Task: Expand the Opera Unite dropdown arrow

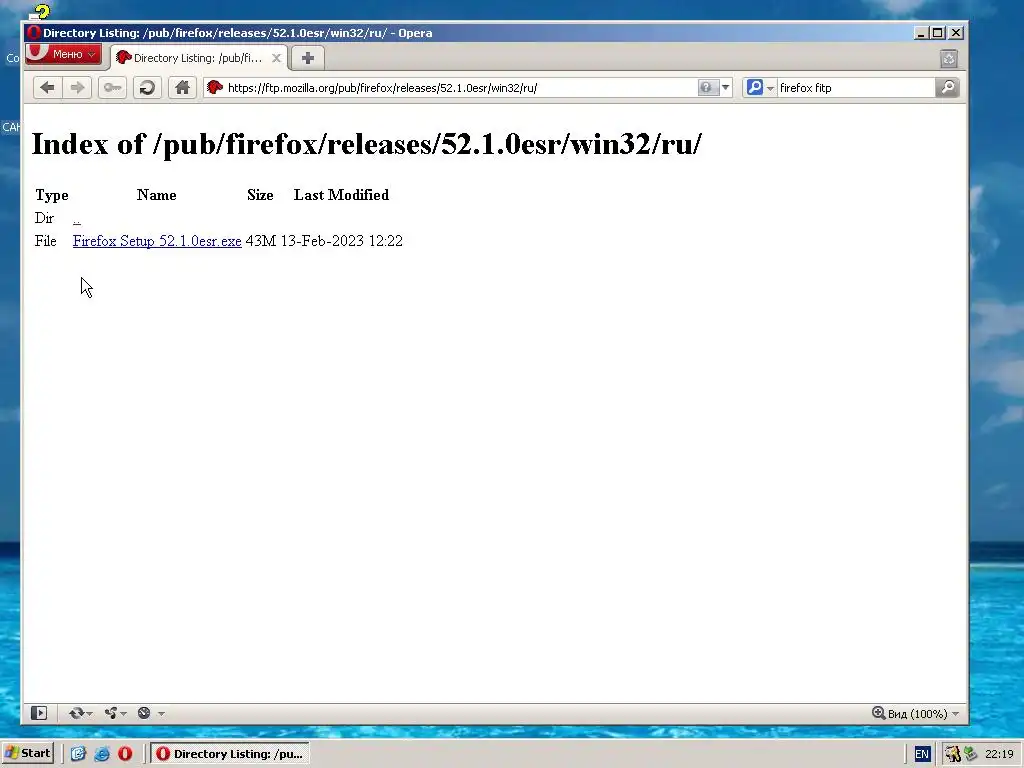Action: 123,714
